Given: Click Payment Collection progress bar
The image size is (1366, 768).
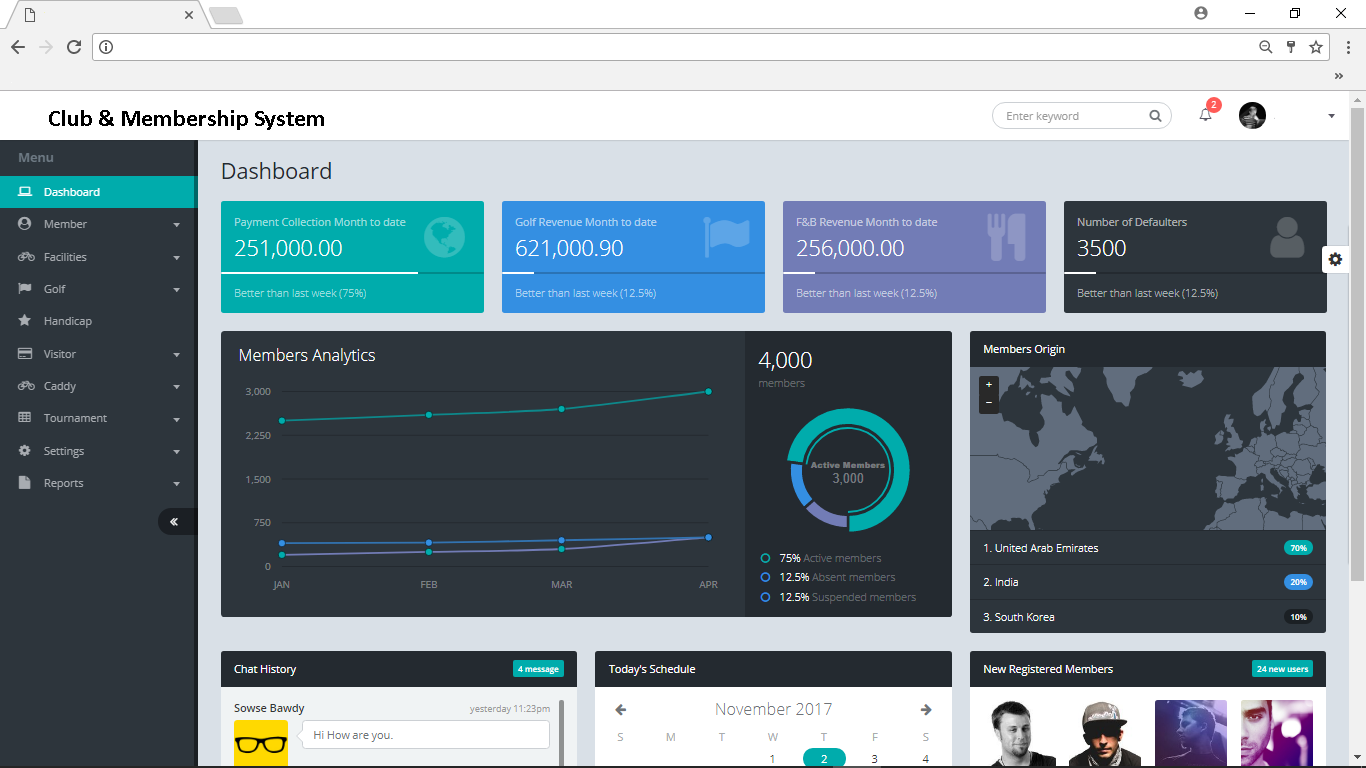Looking at the screenshot, I should (x=352, y=272).
